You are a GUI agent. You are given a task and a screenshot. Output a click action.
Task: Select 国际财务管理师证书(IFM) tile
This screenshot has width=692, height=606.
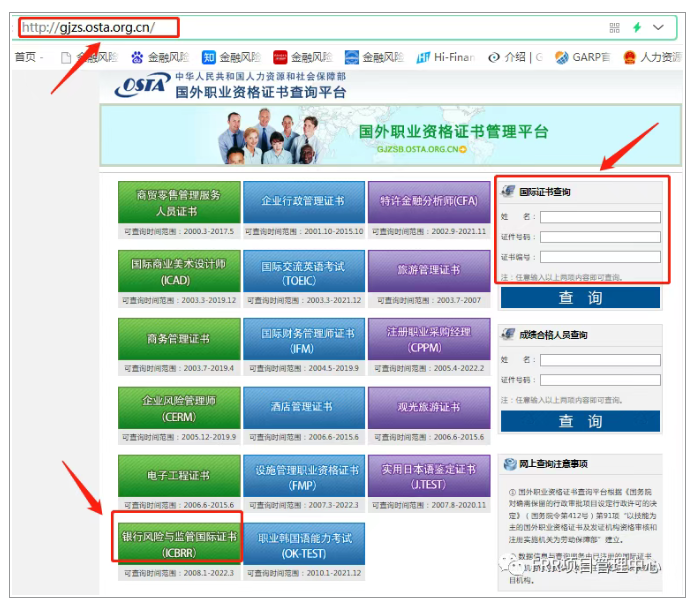pos(304,339)
